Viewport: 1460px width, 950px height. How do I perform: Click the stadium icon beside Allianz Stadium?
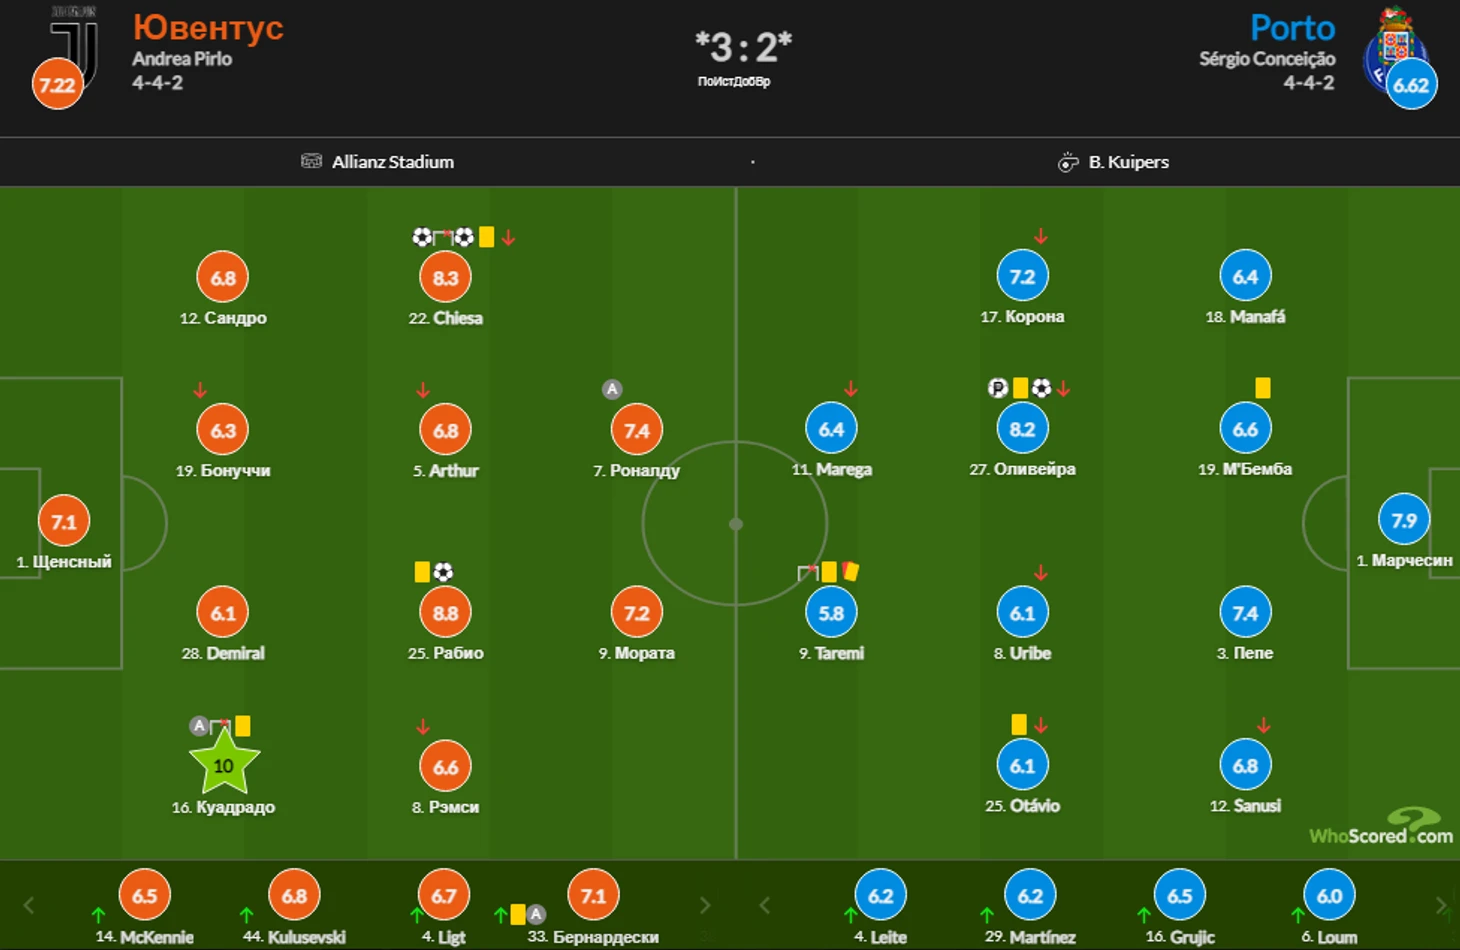point(312,161)
